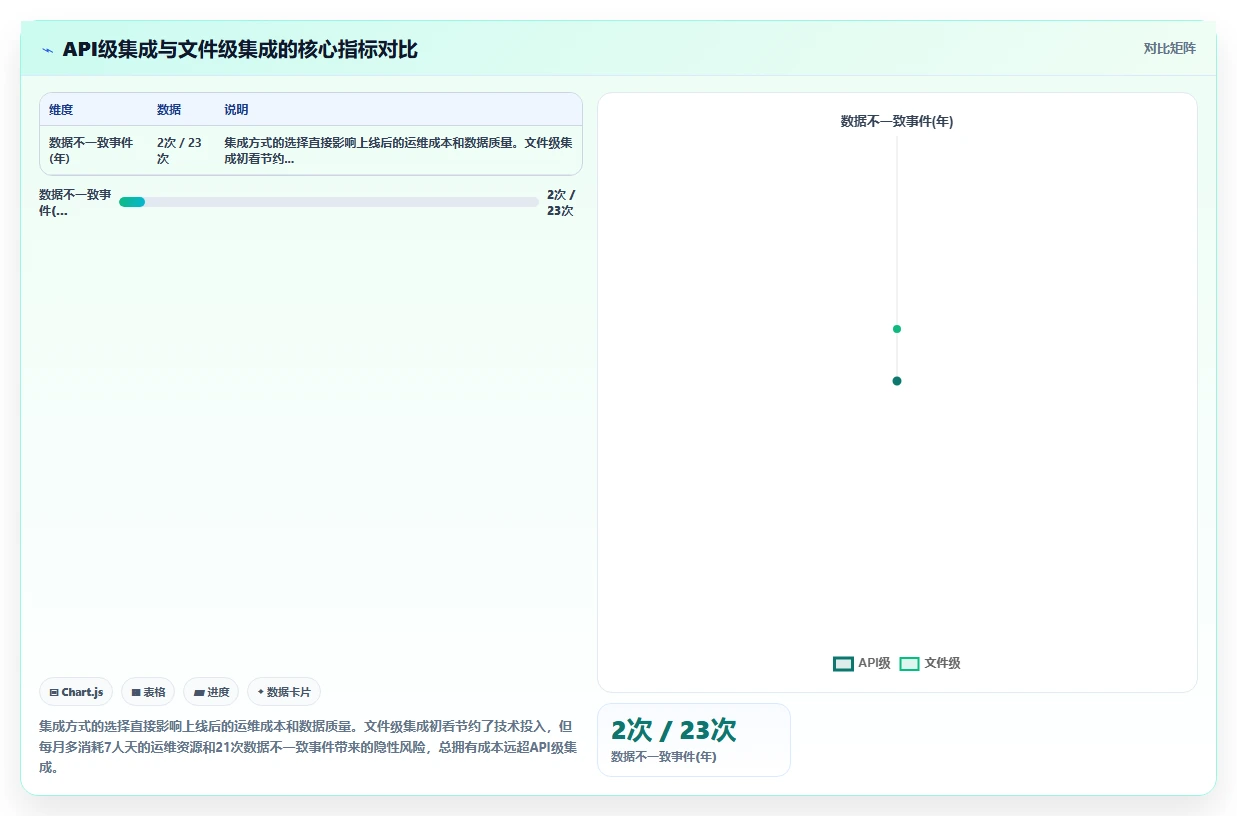Select the 数据 column header
Screen dimensions: 1237x816
pyautogui.click(x=169, y=110)
